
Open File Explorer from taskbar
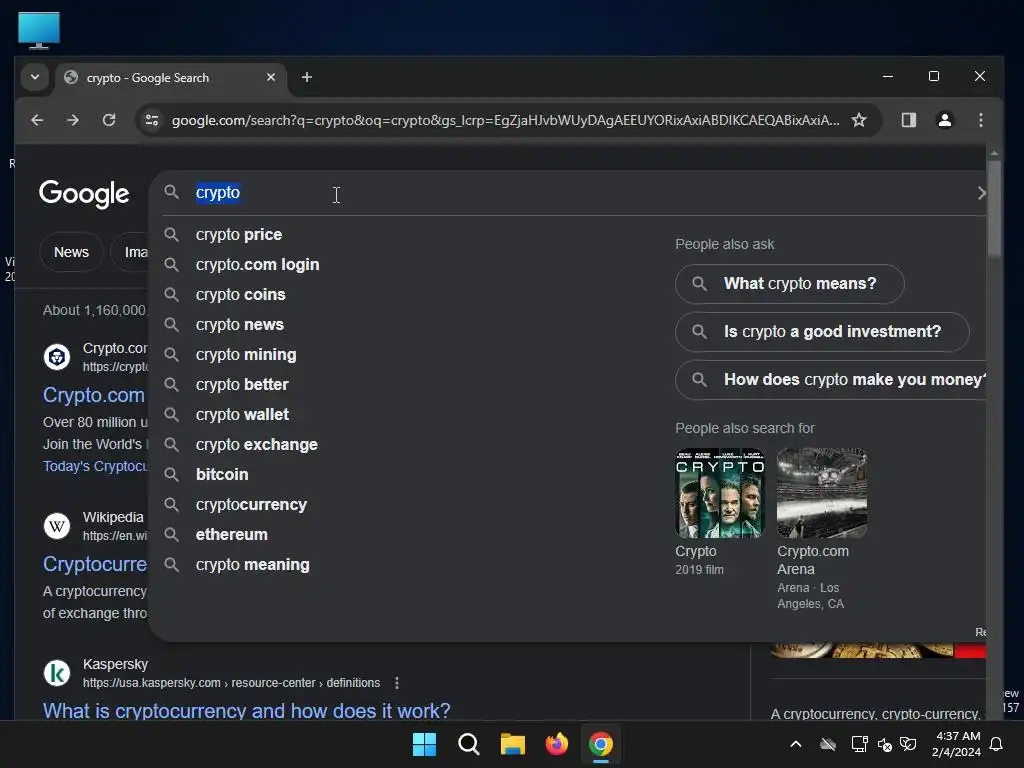513,744
